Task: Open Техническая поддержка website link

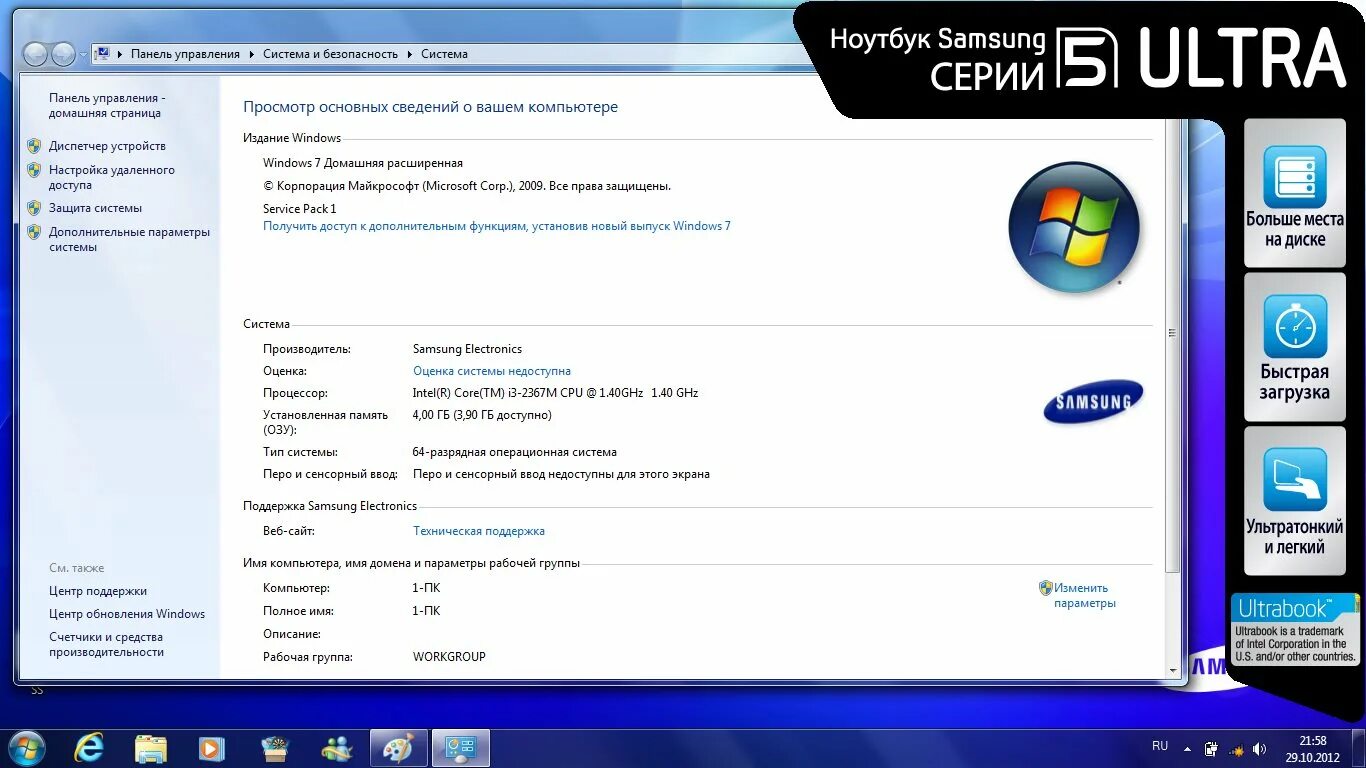Action: (x=479, y=531)
